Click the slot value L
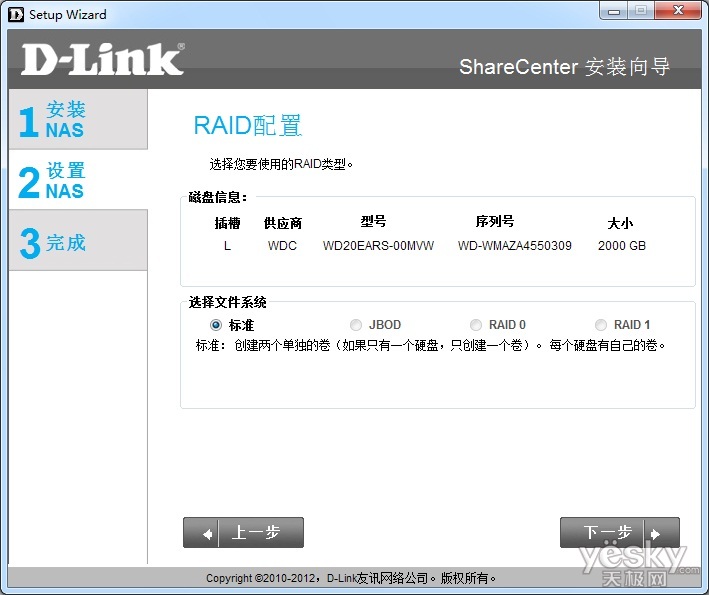The height and width of the screenshot is (595, 709). (x=227, y=246)
